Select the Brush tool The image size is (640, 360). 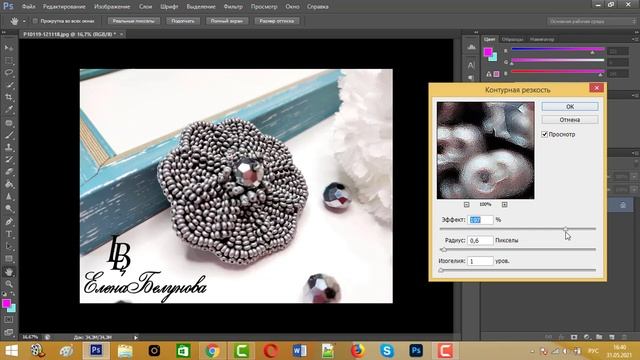9,135
